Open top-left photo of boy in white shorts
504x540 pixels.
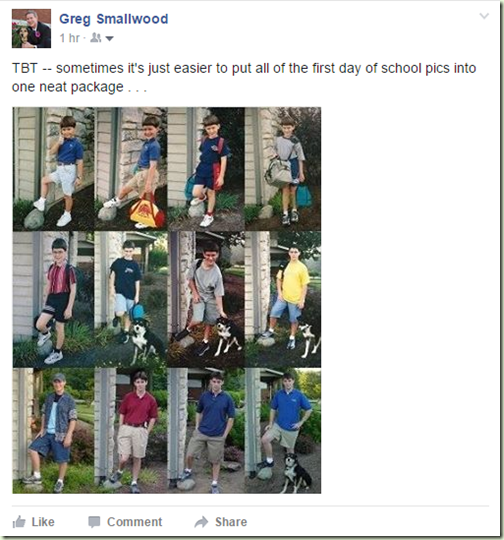53,169
